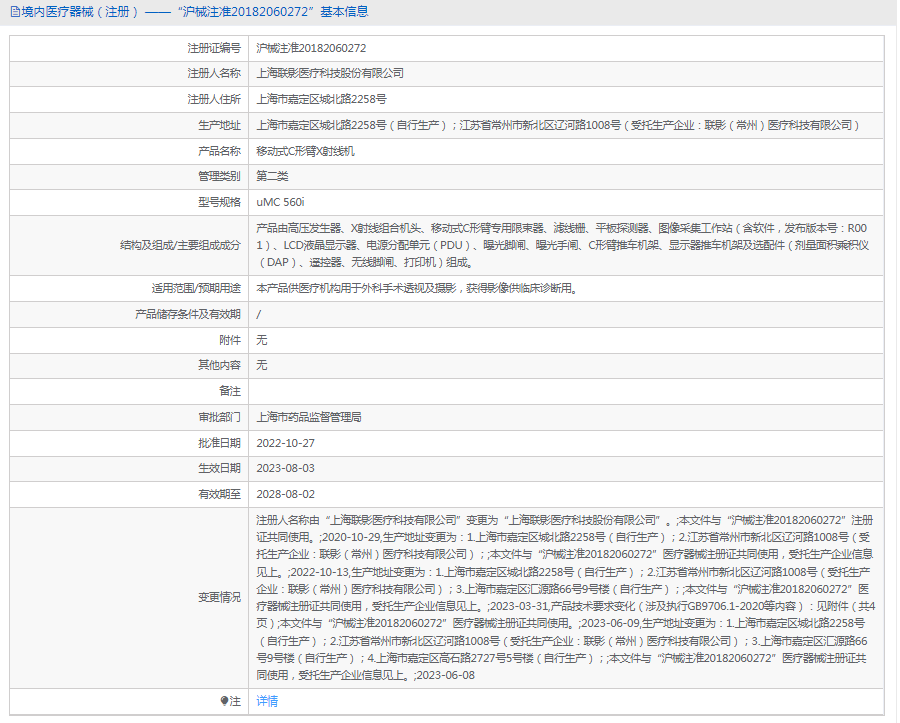Click the 型号规格 row label
Viewport: 900px width, 723px height.
click(219, 202)
